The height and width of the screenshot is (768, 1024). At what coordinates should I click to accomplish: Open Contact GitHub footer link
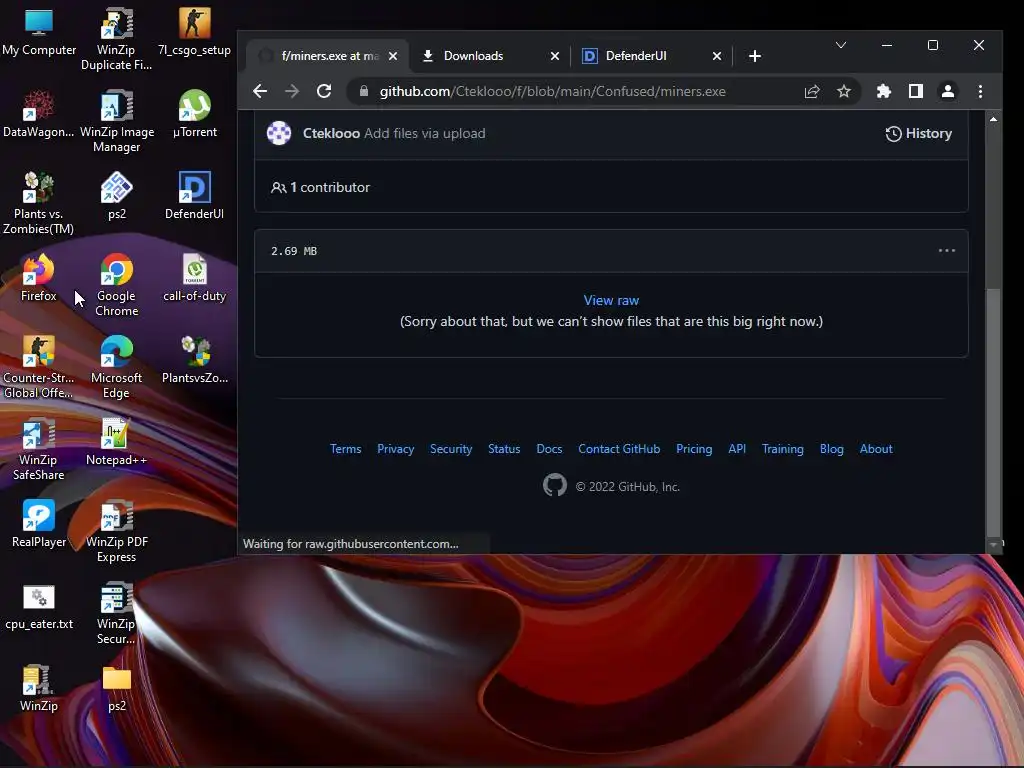pyautogui.click(x=619, y=449)
